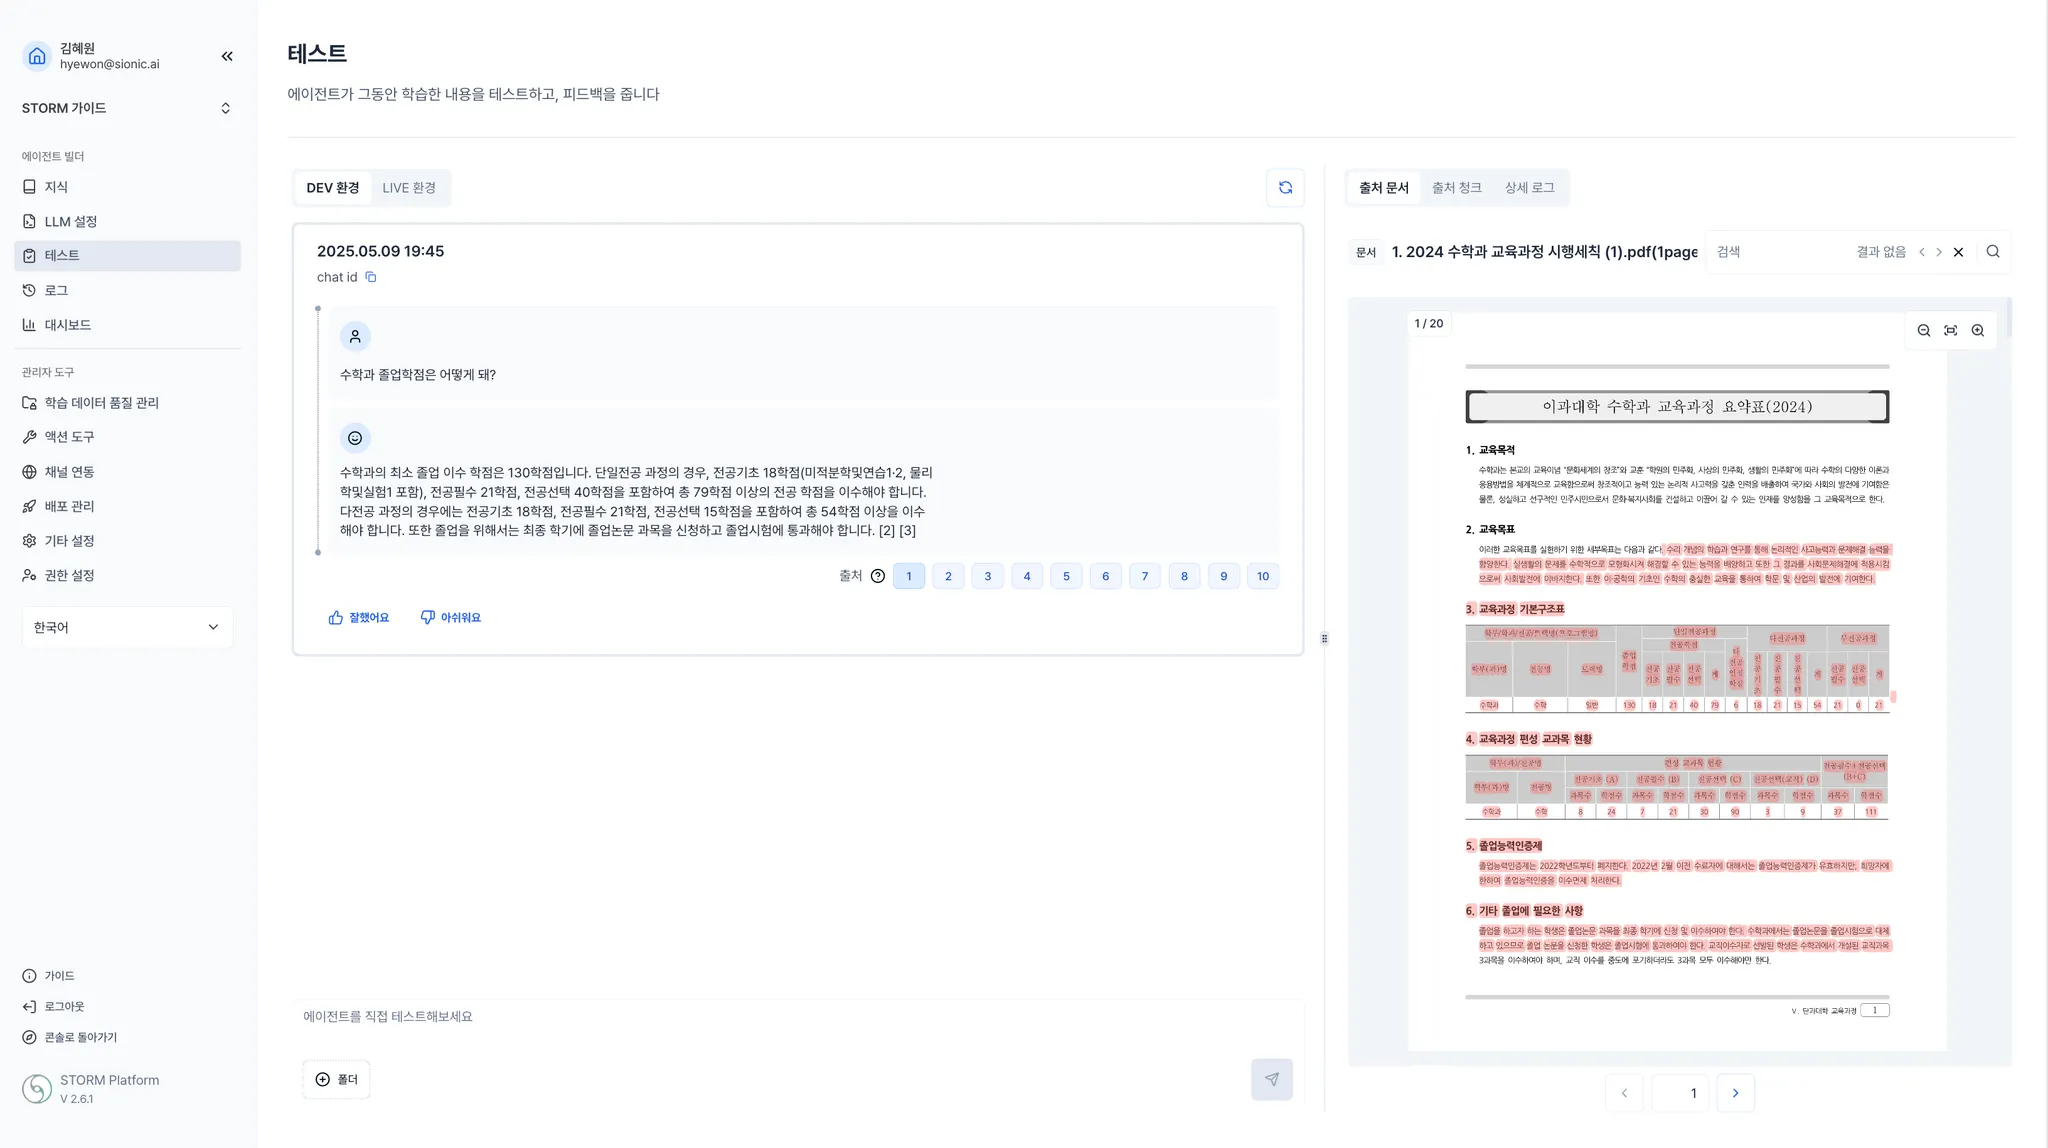Fit PDF page to view

[1950, 331]
